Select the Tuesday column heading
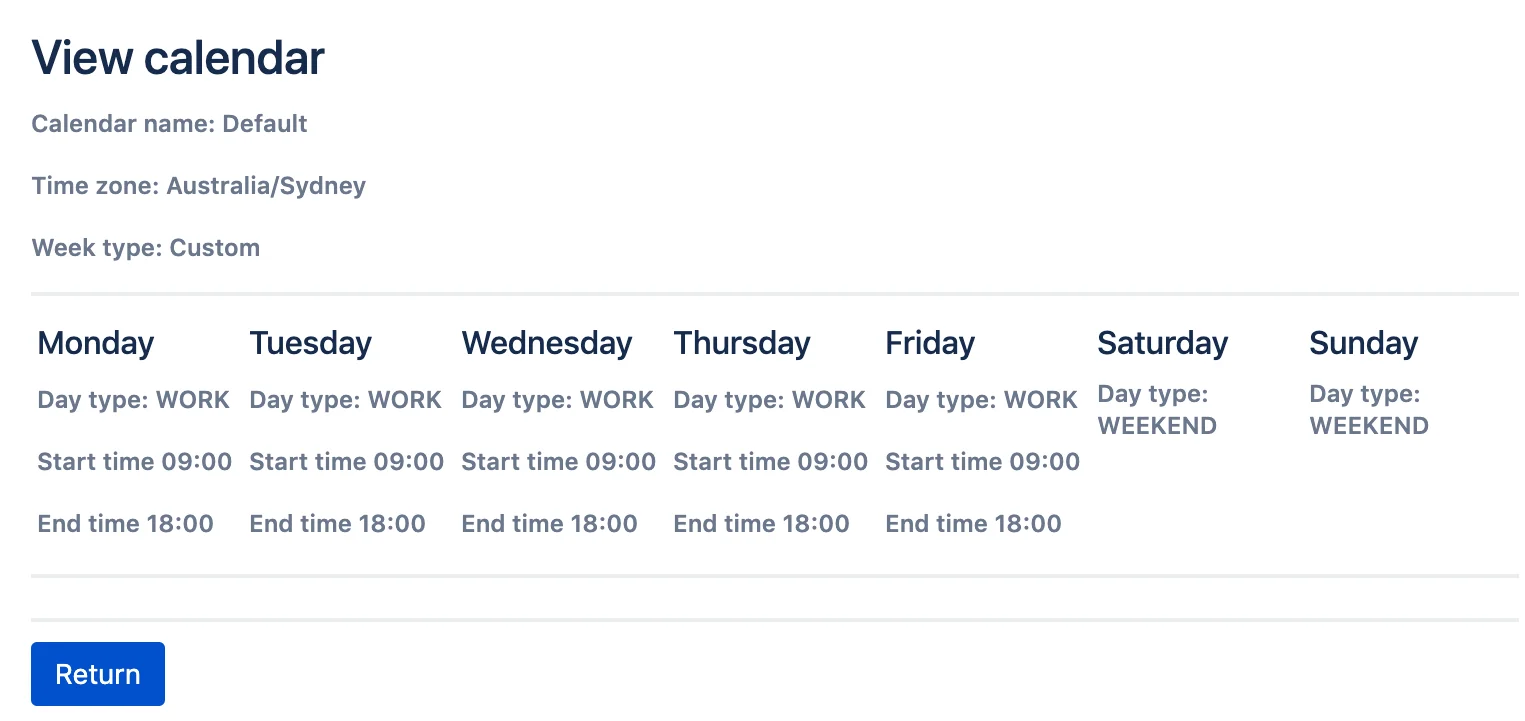The height and width of the screenshot is (721, 1525). point(310,343)
